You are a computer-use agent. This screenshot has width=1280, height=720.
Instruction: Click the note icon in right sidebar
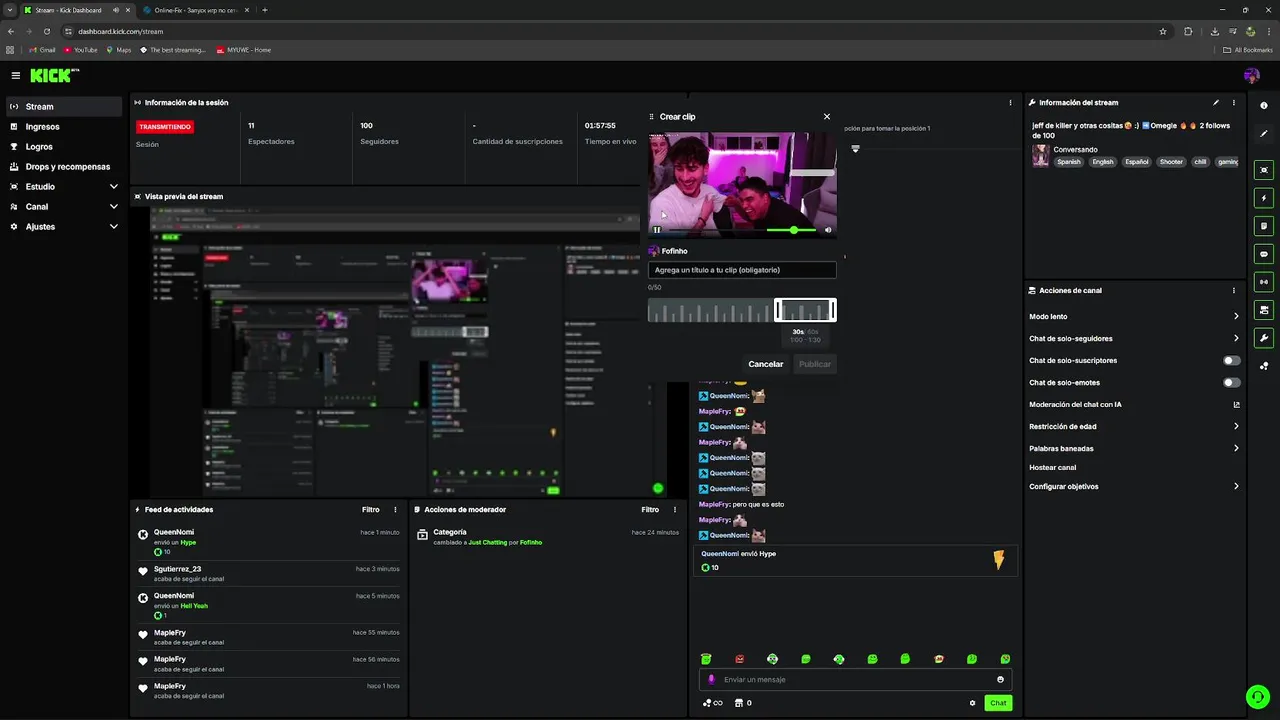[1264, 226]
